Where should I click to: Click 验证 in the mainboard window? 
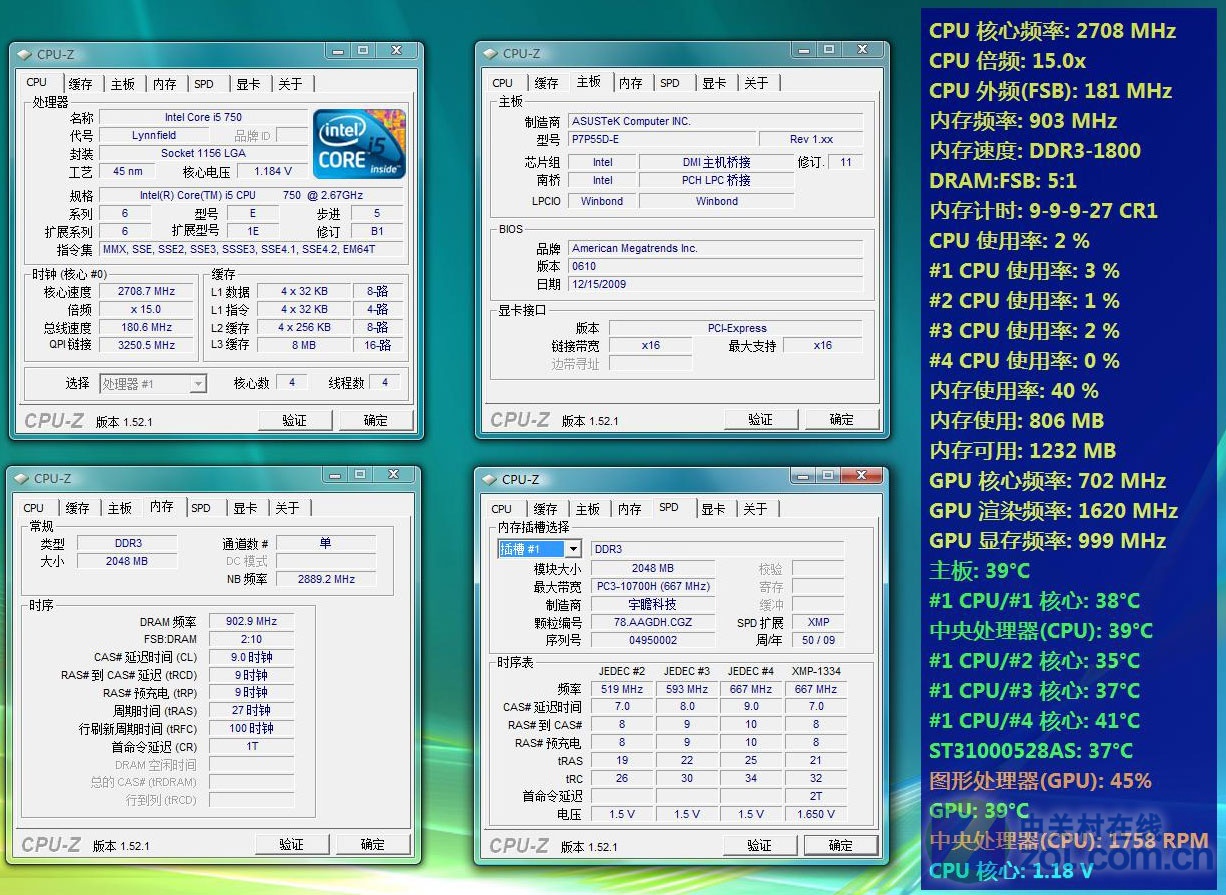click(x=760, y=419)
